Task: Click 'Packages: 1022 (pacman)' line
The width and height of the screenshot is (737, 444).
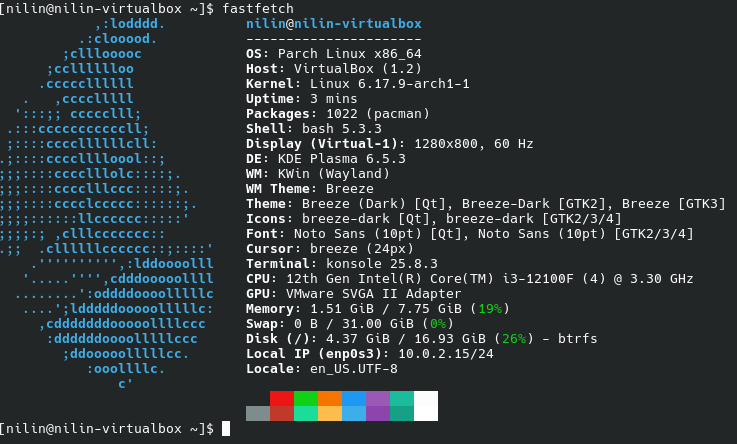Action: click(x=337, y=114)
